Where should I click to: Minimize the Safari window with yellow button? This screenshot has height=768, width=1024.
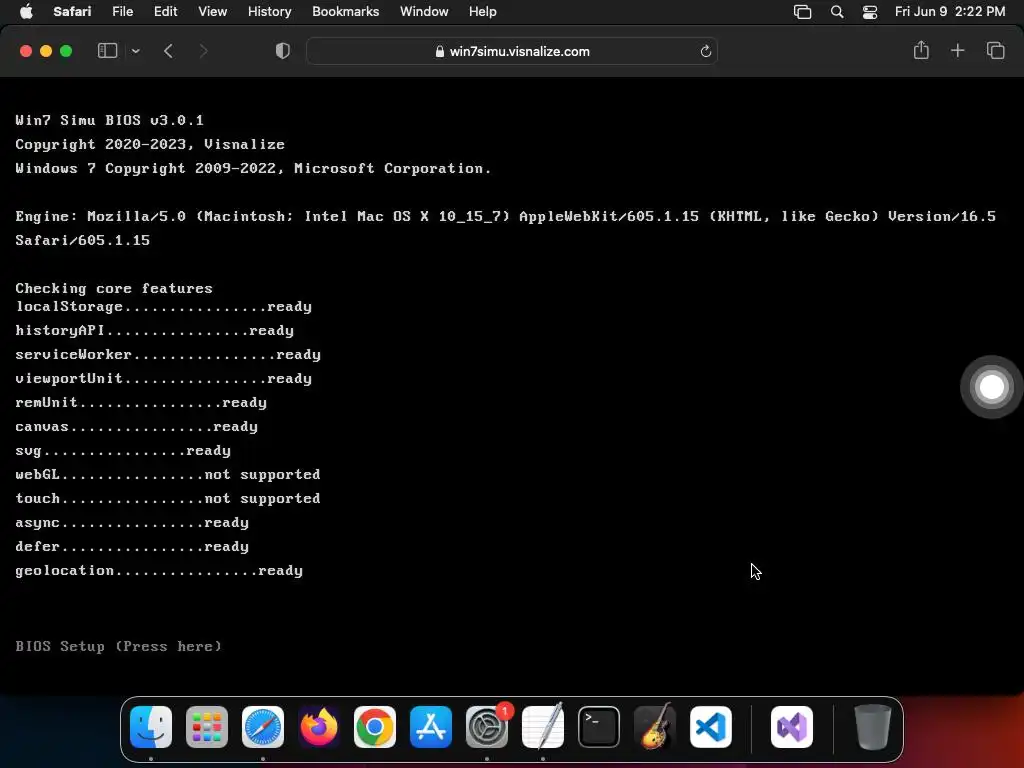click(x=46, y=51)
